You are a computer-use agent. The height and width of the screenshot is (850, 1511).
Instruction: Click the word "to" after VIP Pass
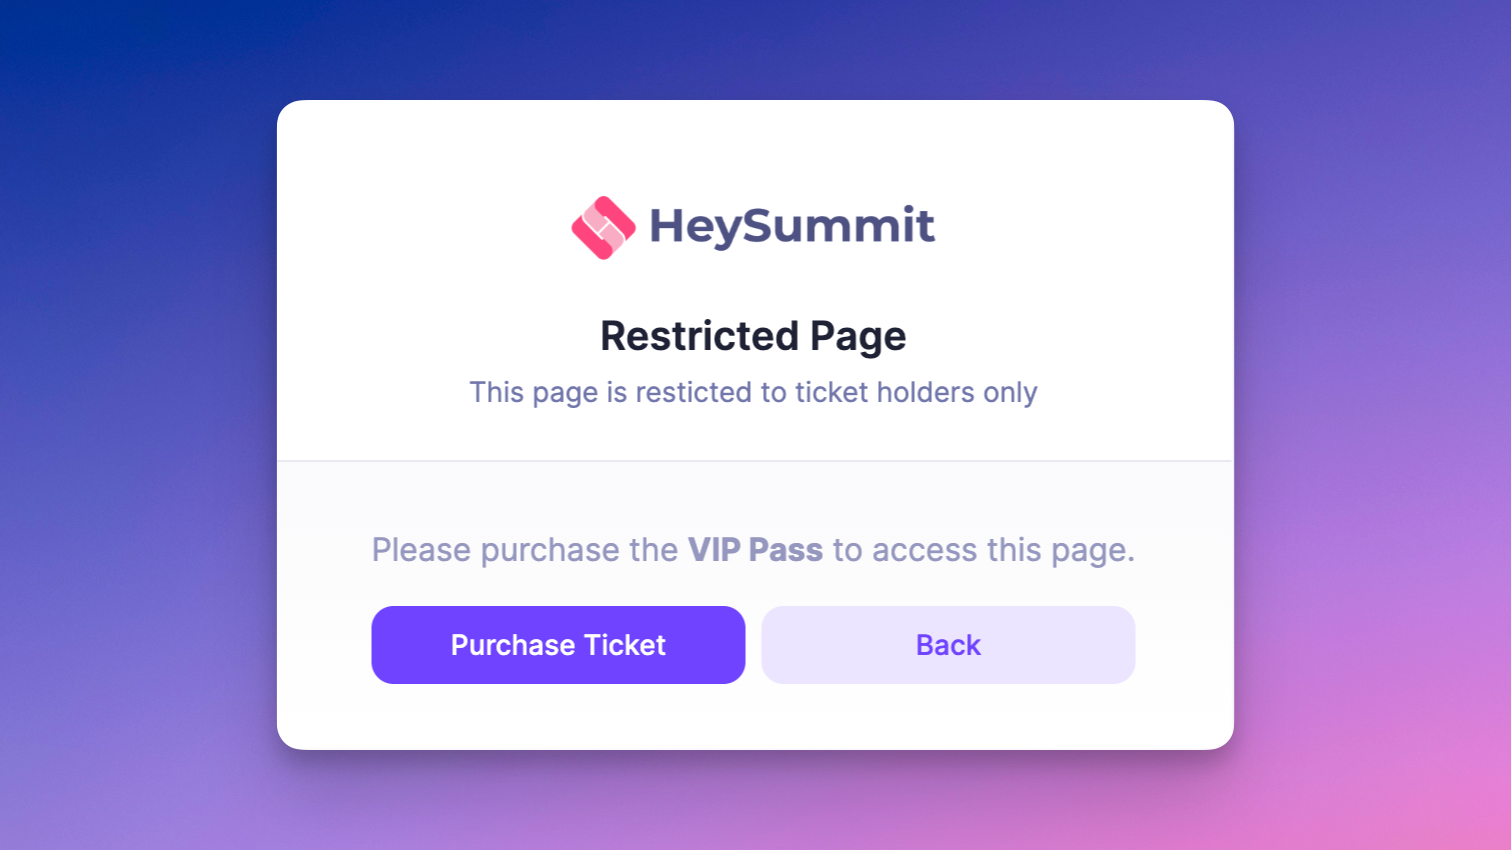click(x=847, y=550)
